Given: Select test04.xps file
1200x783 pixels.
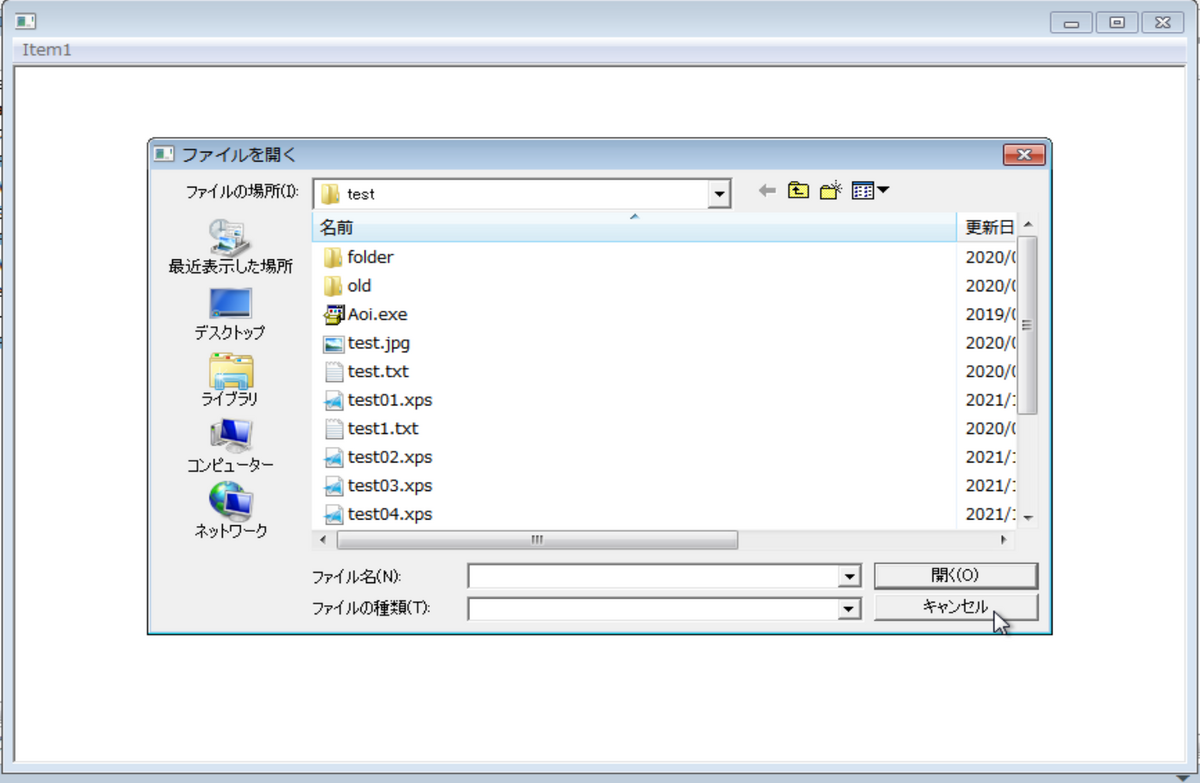Looking at the screenshot, I should click(x=378, y=514).
